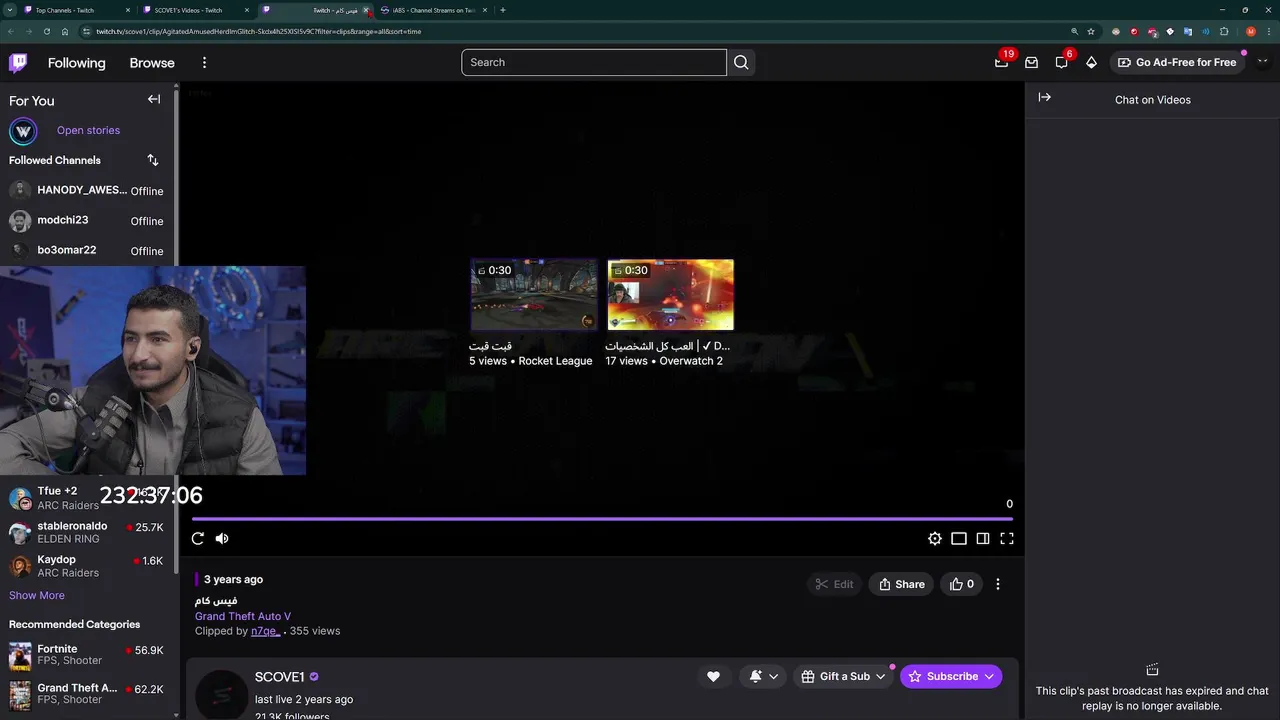Click the Edit clip button

(834, 584)
